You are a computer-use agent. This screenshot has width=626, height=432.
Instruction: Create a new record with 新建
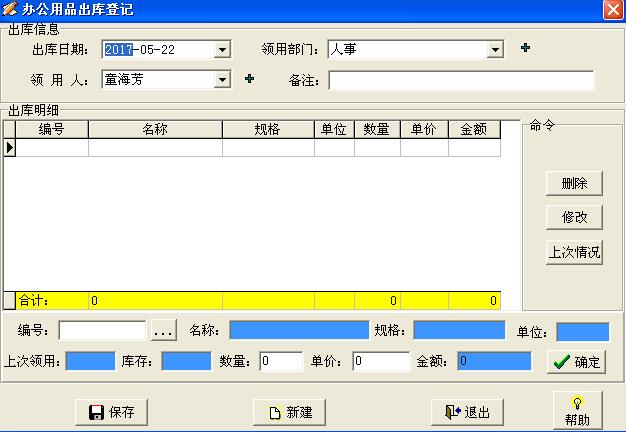289,412
